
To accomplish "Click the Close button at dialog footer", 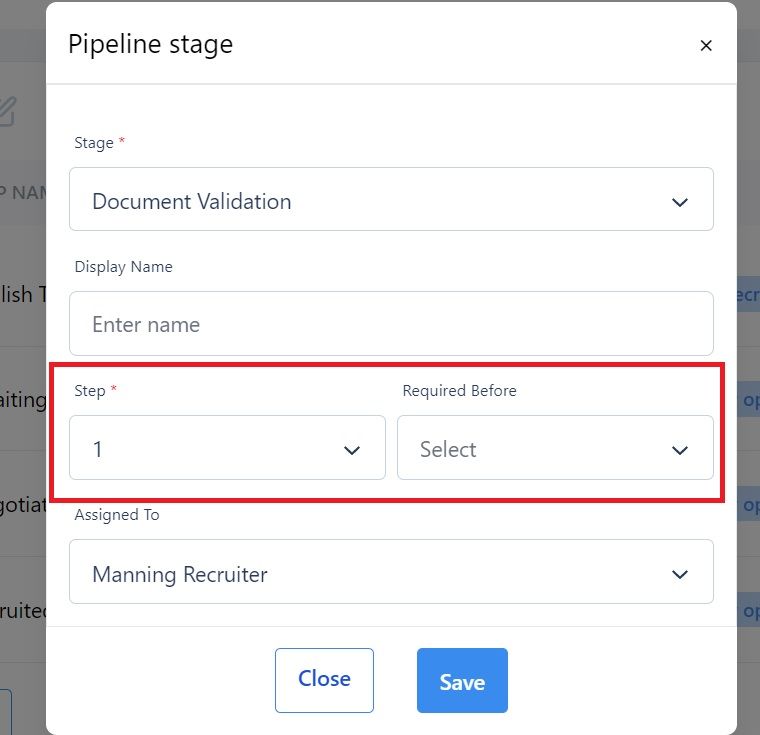I will [324, 681].
